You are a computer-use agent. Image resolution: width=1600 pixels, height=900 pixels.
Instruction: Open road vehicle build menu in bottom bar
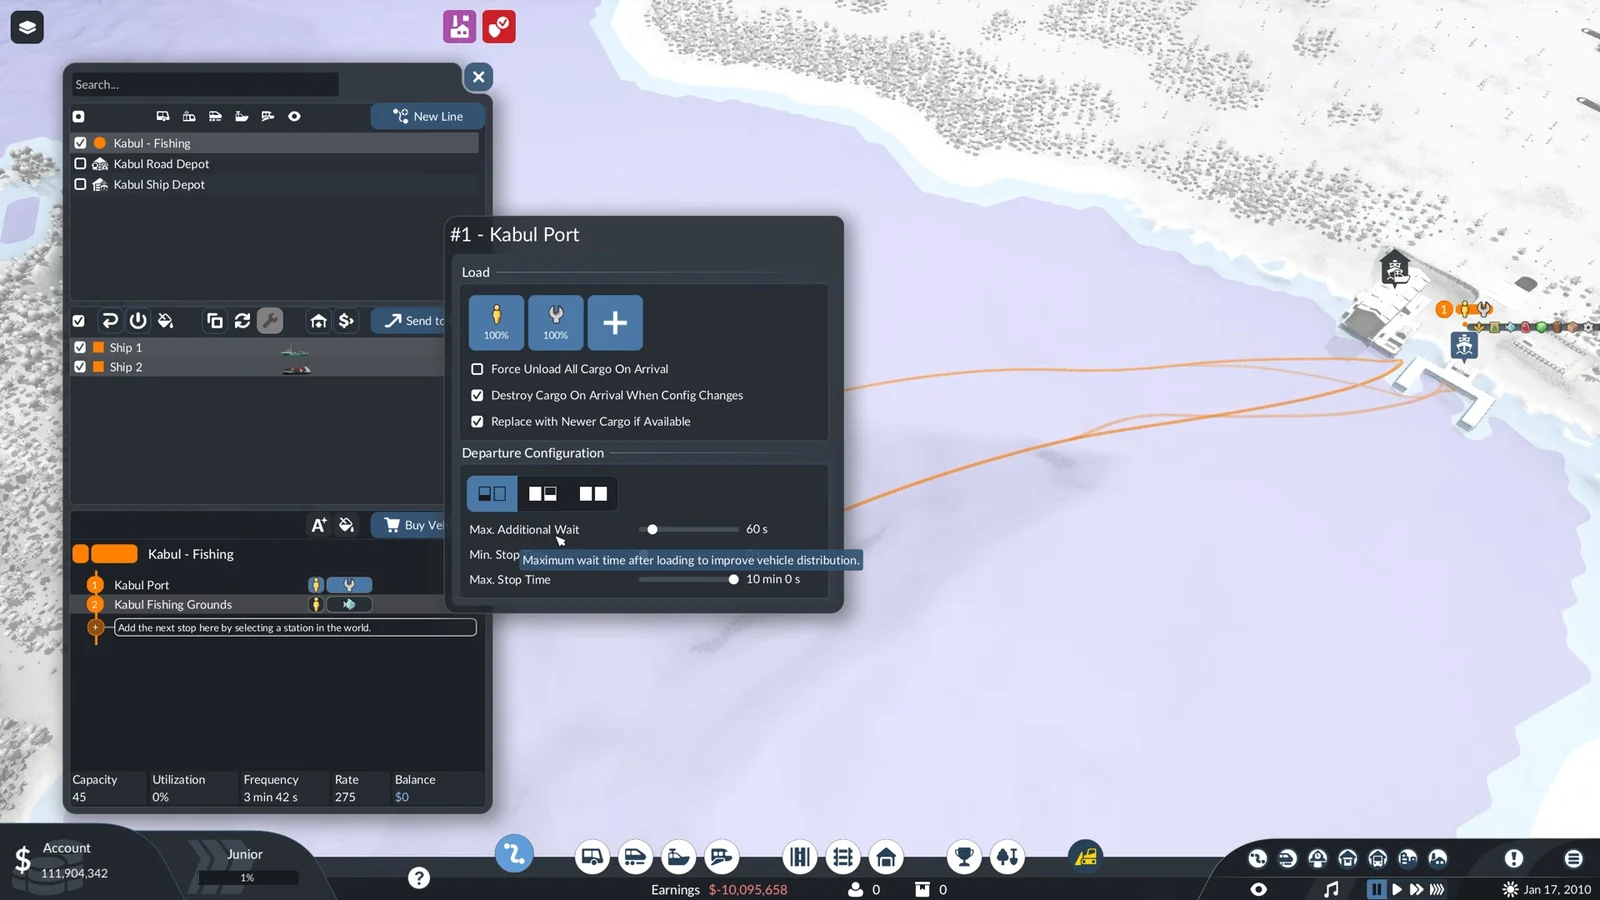coord(592,857)
